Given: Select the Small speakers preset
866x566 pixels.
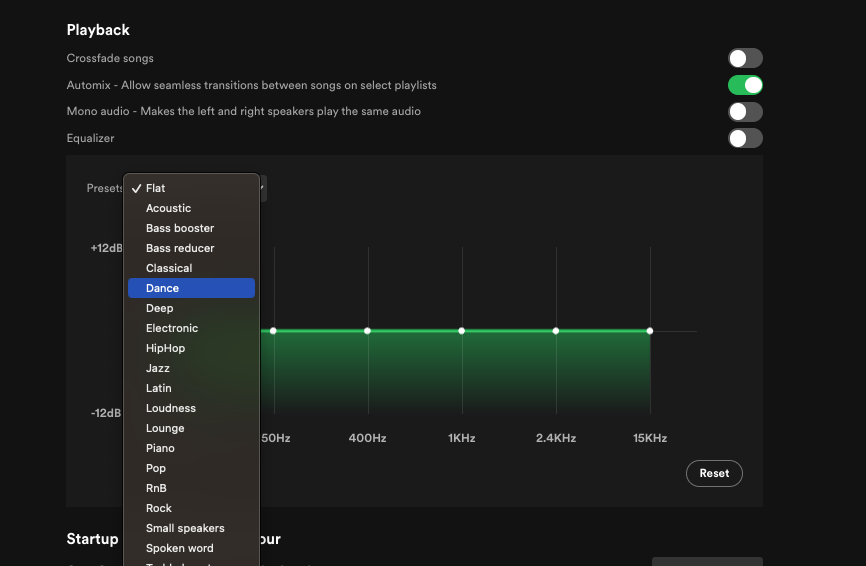Looking at the screenshot, I should [x=191, y=528].
